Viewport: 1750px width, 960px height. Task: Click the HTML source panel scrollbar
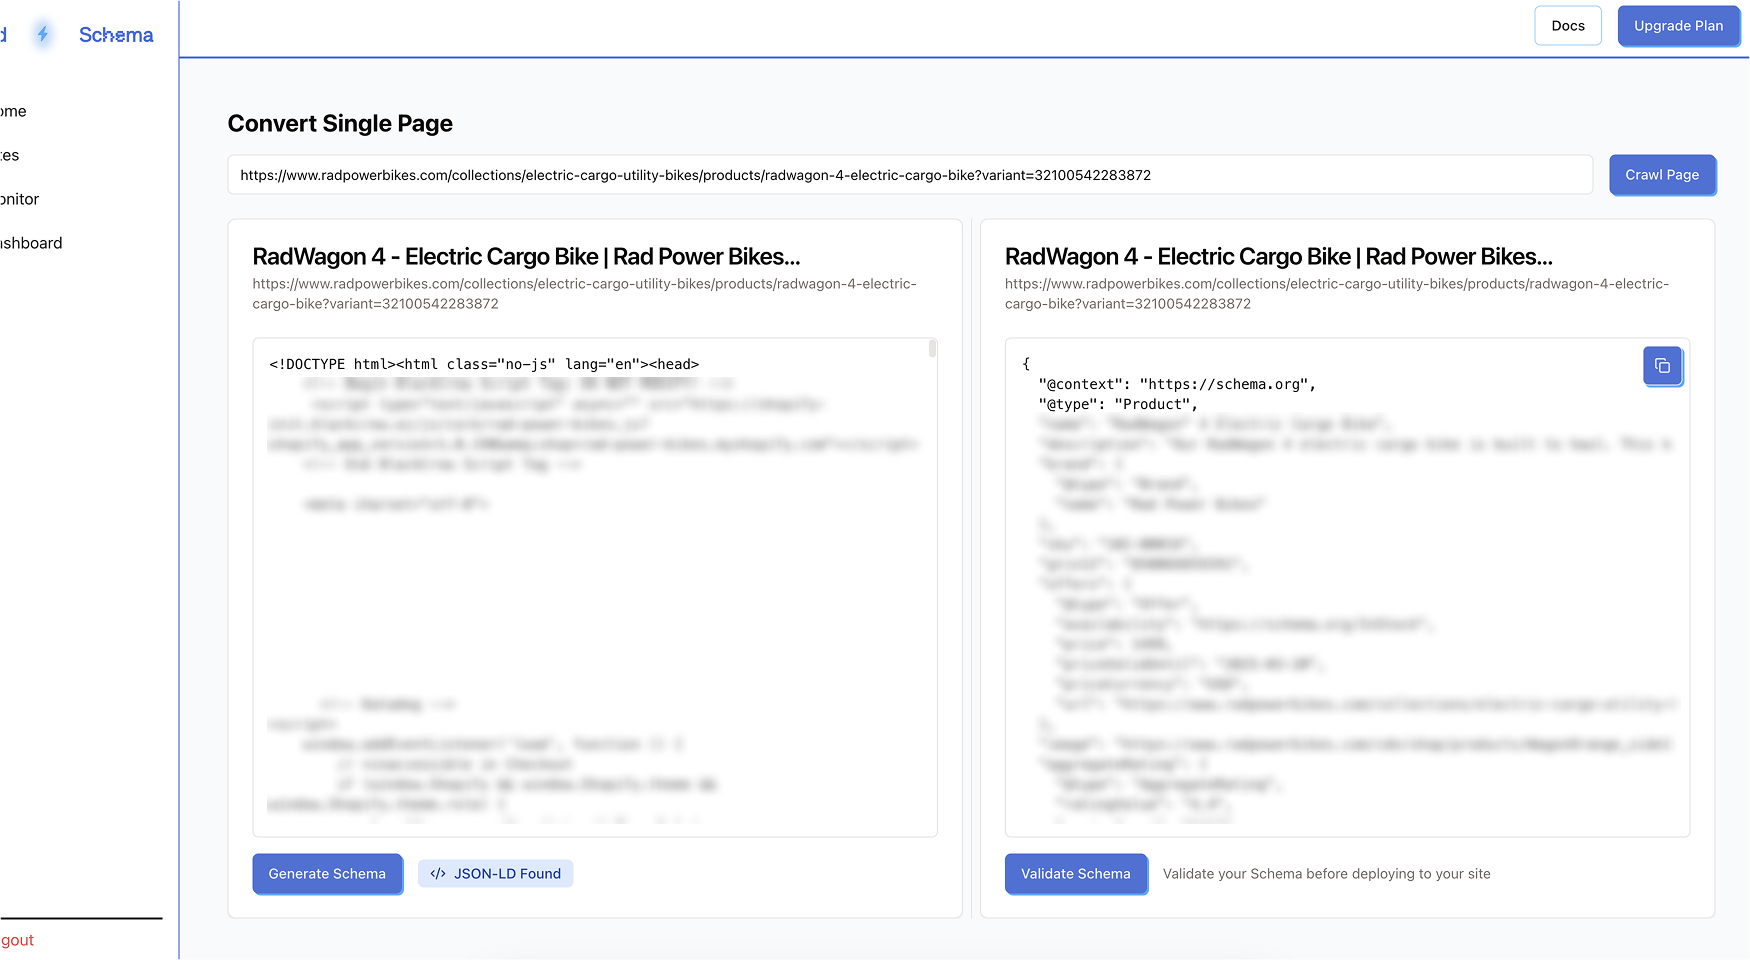coord(933,349)
